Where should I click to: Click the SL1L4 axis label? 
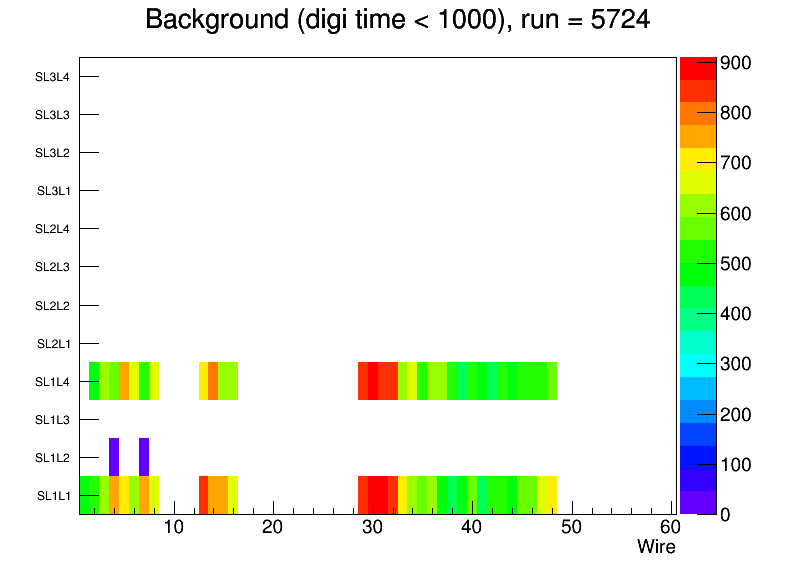click(53, 382)
